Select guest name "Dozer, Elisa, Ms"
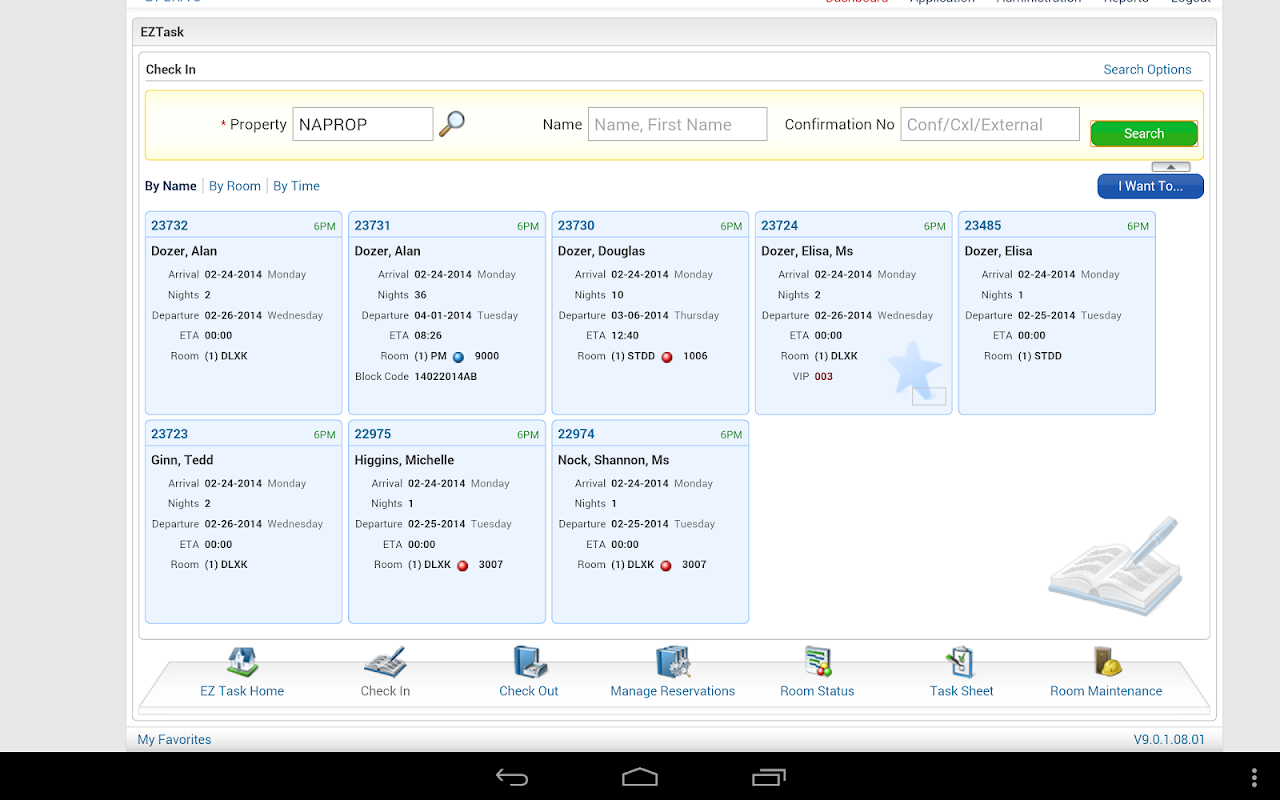This screenshot has width=1280, height=800. pos(807,251)
